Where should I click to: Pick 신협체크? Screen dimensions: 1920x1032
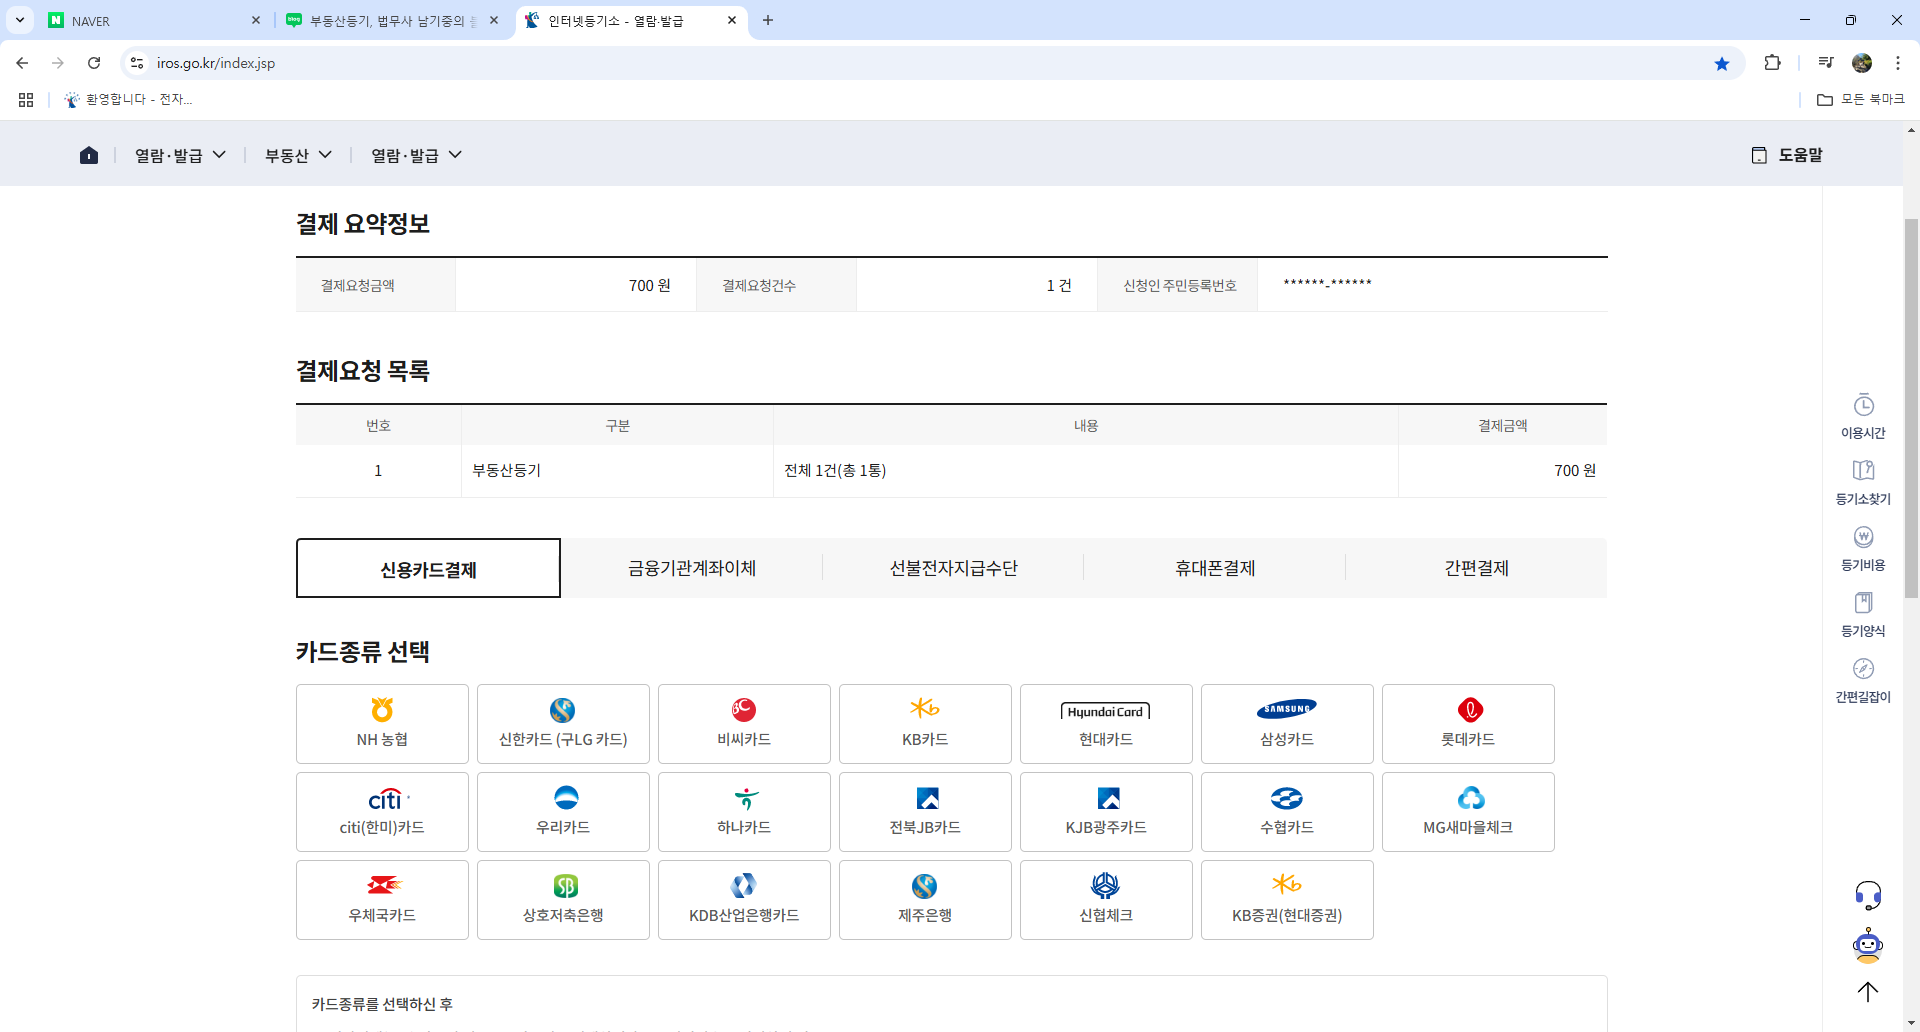coord(1106,900)
